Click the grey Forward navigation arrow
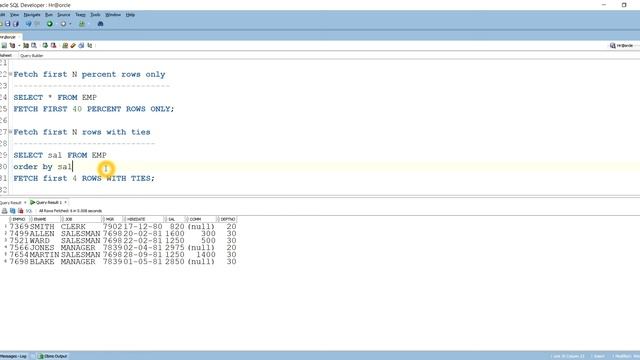Viewport: 640px width, 360px height. [x=63, y=24]
